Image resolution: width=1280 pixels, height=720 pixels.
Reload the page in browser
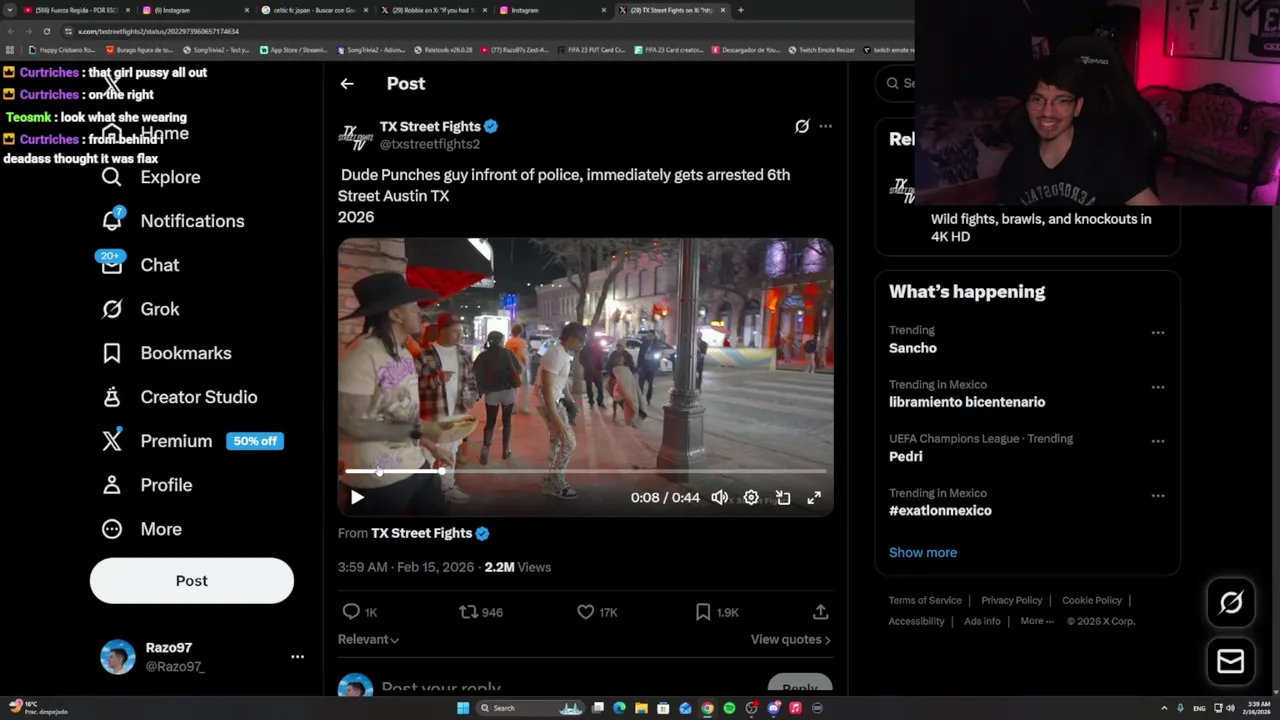coord(46,31)
